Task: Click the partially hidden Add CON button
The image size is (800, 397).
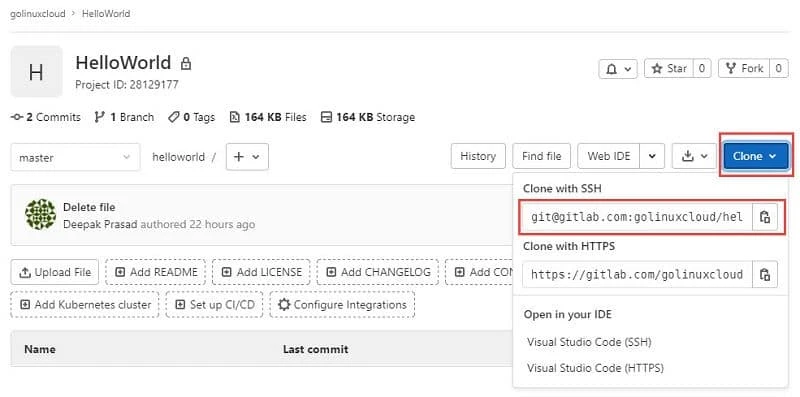Action: coord(479,272)
